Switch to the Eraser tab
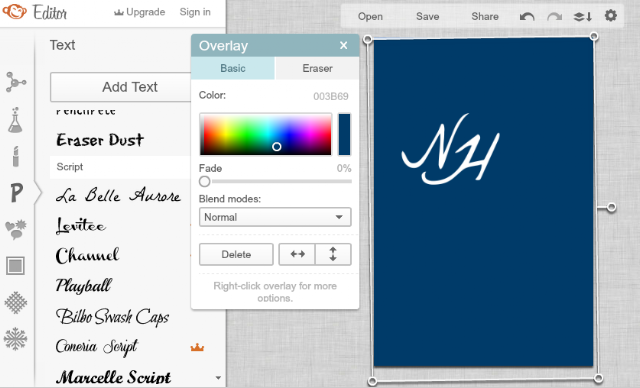The image size is (640, 388). point(317,68)
